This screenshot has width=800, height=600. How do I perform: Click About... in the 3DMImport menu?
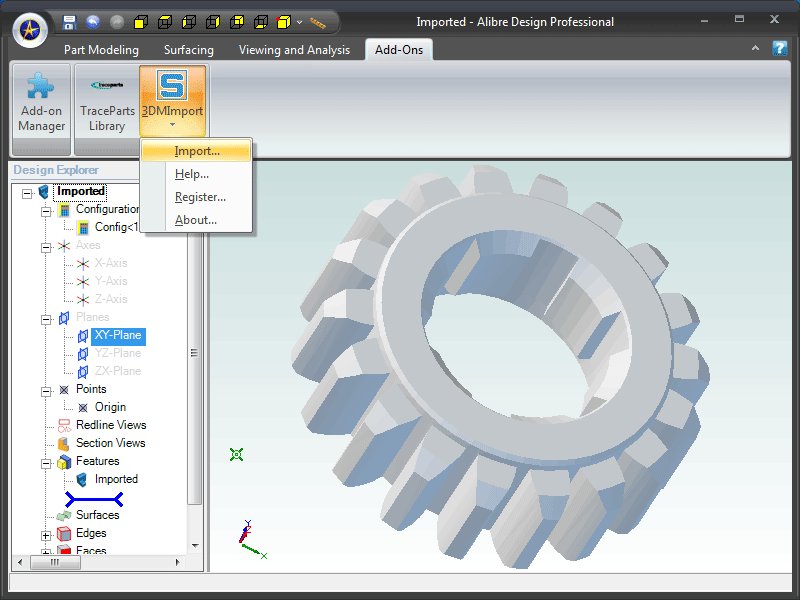[195, 220]
